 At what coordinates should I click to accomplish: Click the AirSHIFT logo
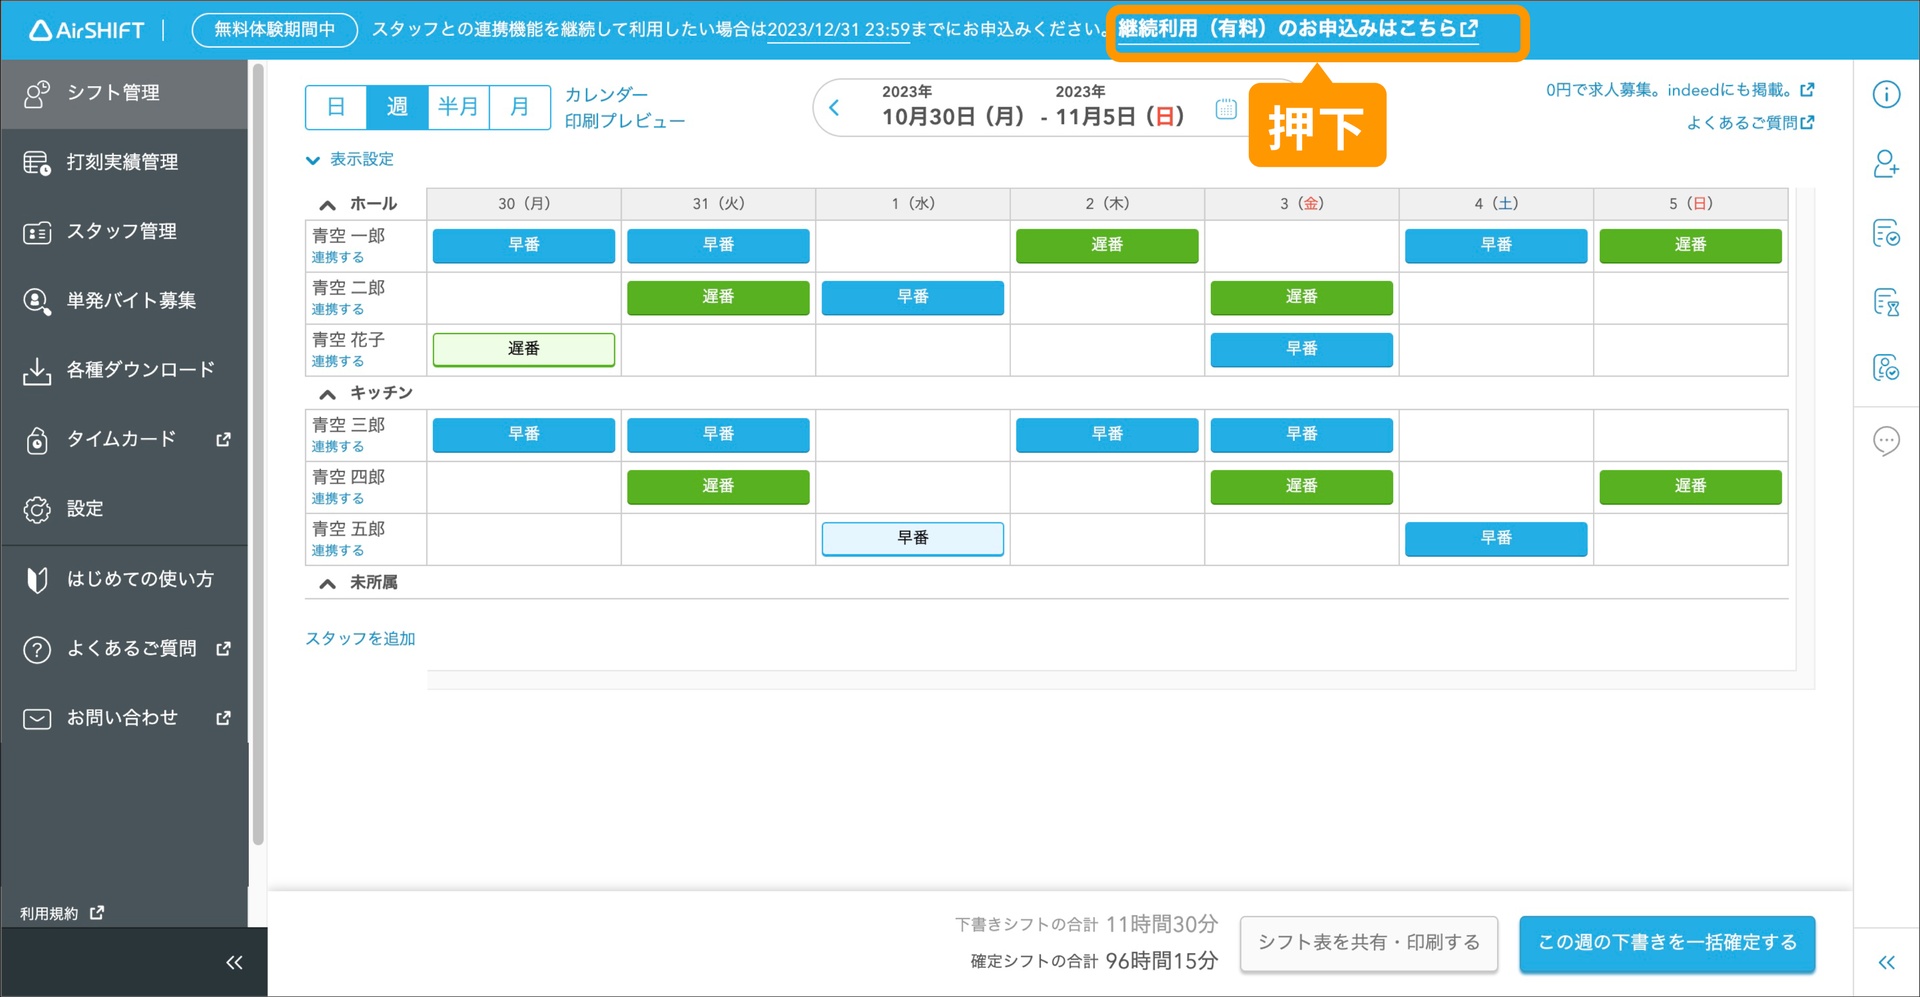[87, 30]
